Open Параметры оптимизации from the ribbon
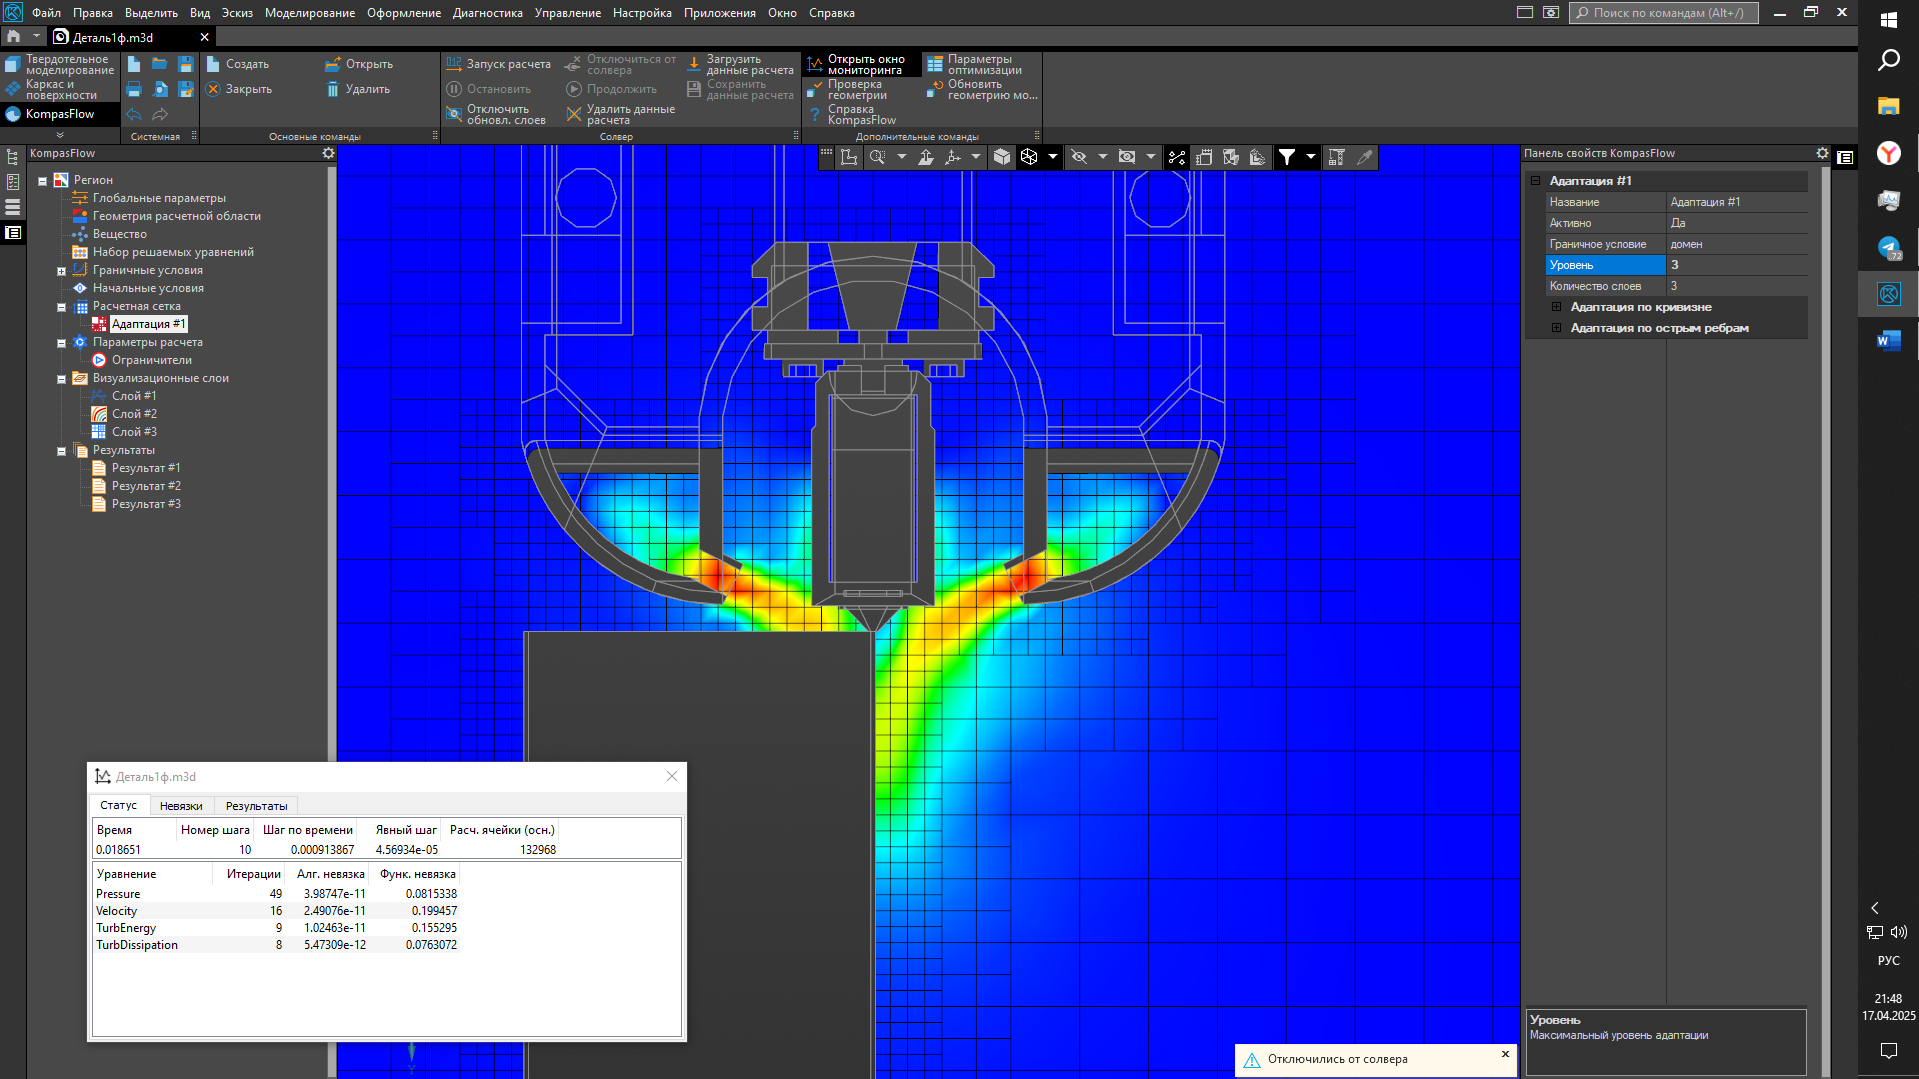The height and width of the screenshot is (1079, 1919). pos(974,64)
